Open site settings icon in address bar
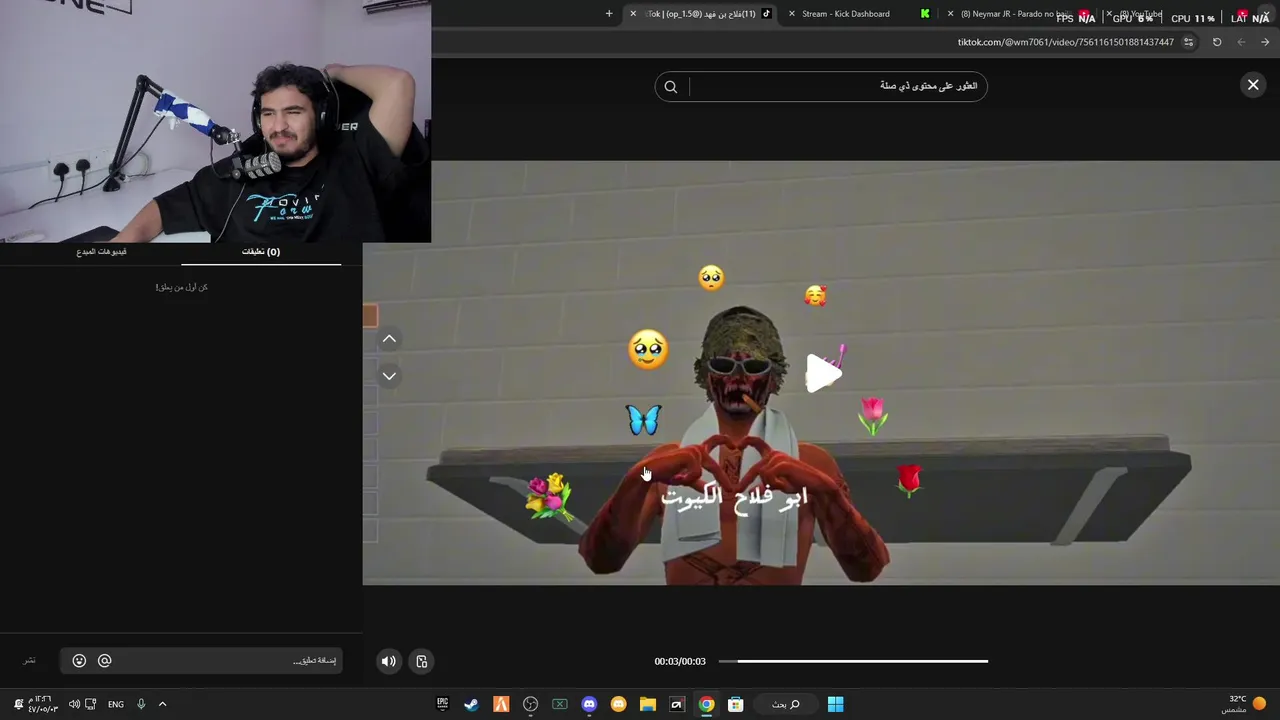The height and width of the screenshot is (720, 1280). coord(1188,42)
